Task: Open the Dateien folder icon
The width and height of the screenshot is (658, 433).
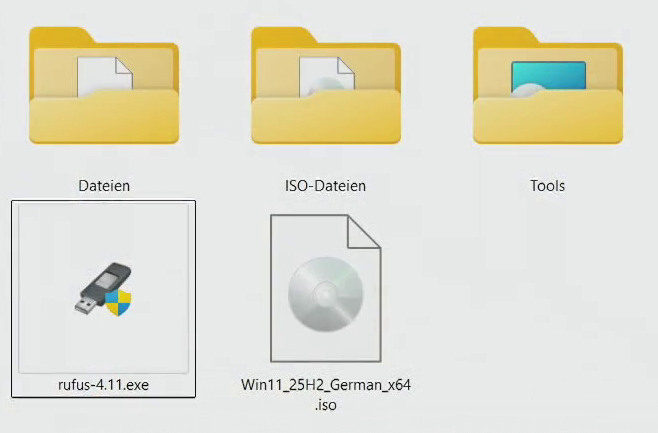Action: coord(104,86)
